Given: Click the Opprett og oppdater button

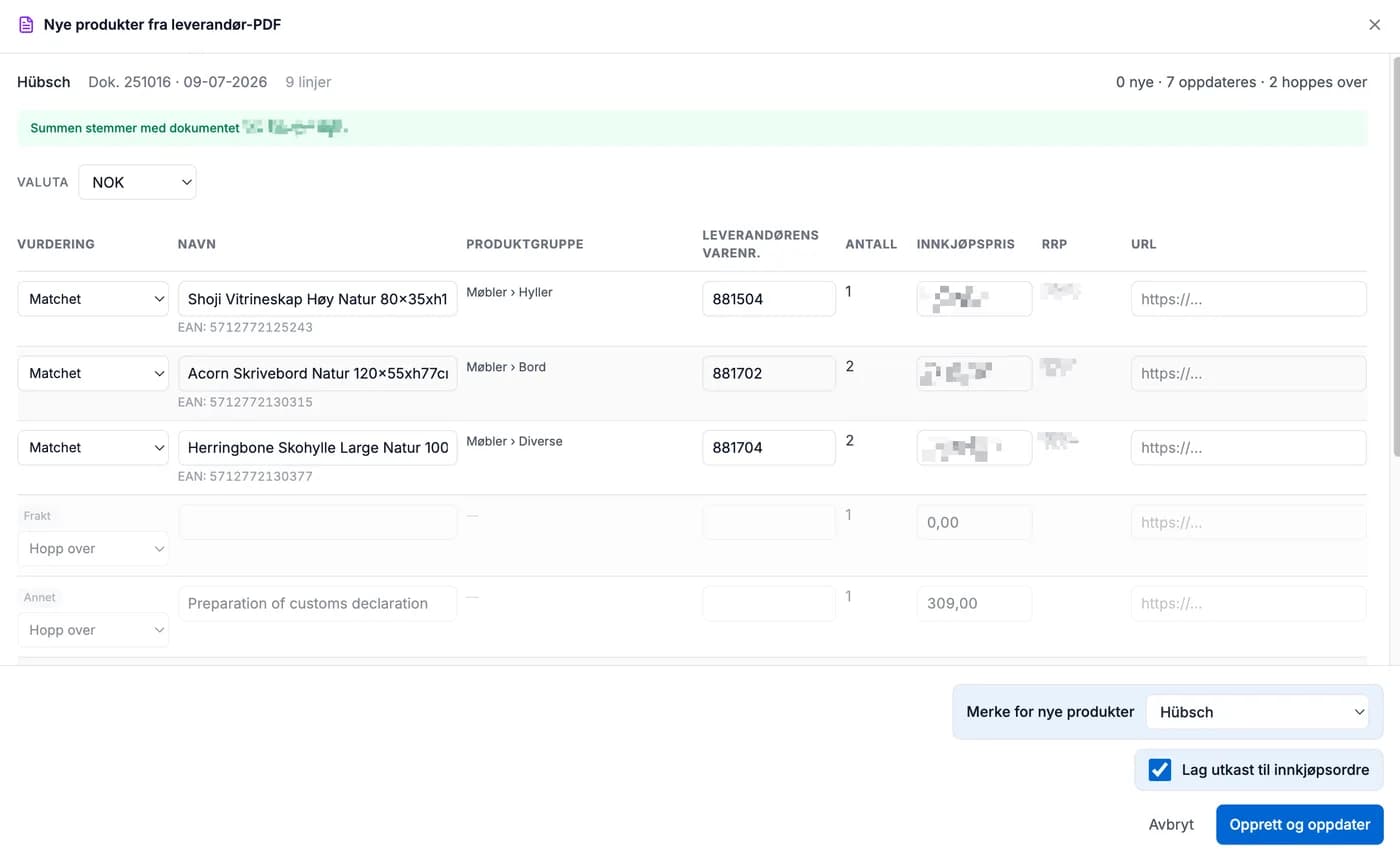Looking at the screenshot, I should pos(1300,825).
